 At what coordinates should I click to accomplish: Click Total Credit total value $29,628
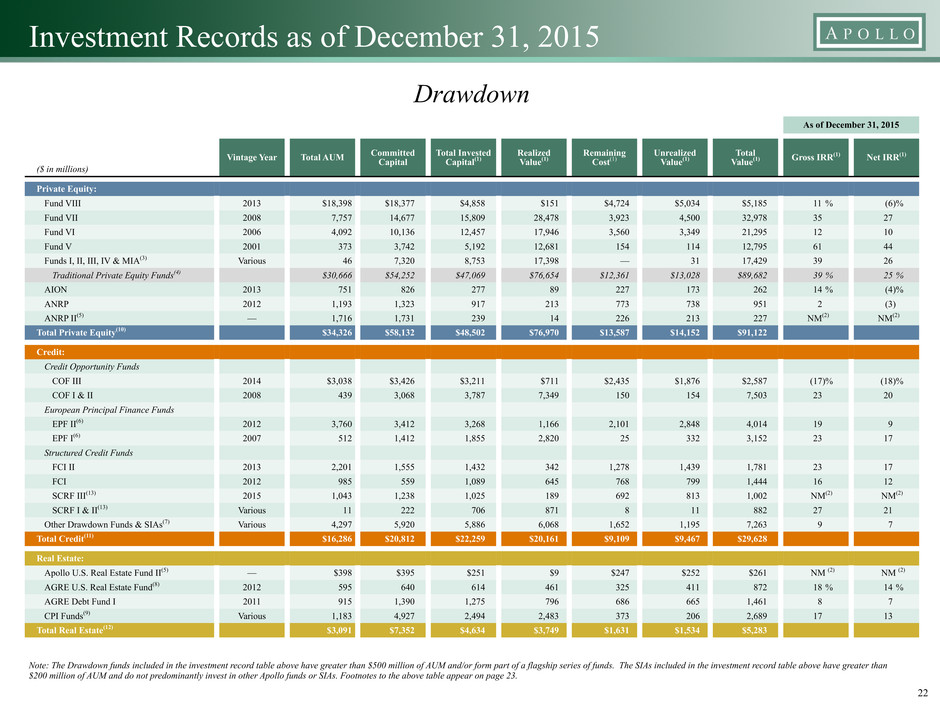click(x=752, y=539)
